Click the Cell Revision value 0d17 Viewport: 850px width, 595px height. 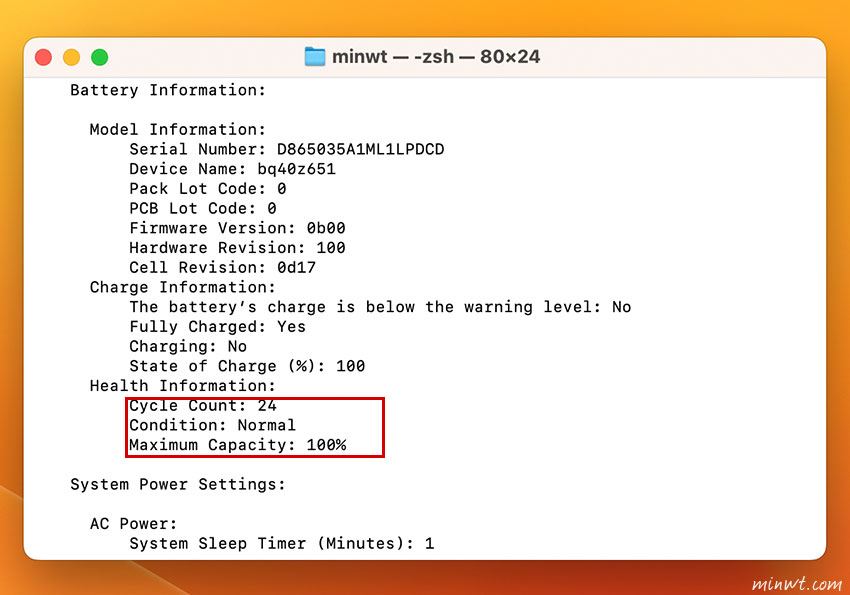click(296, 267)
